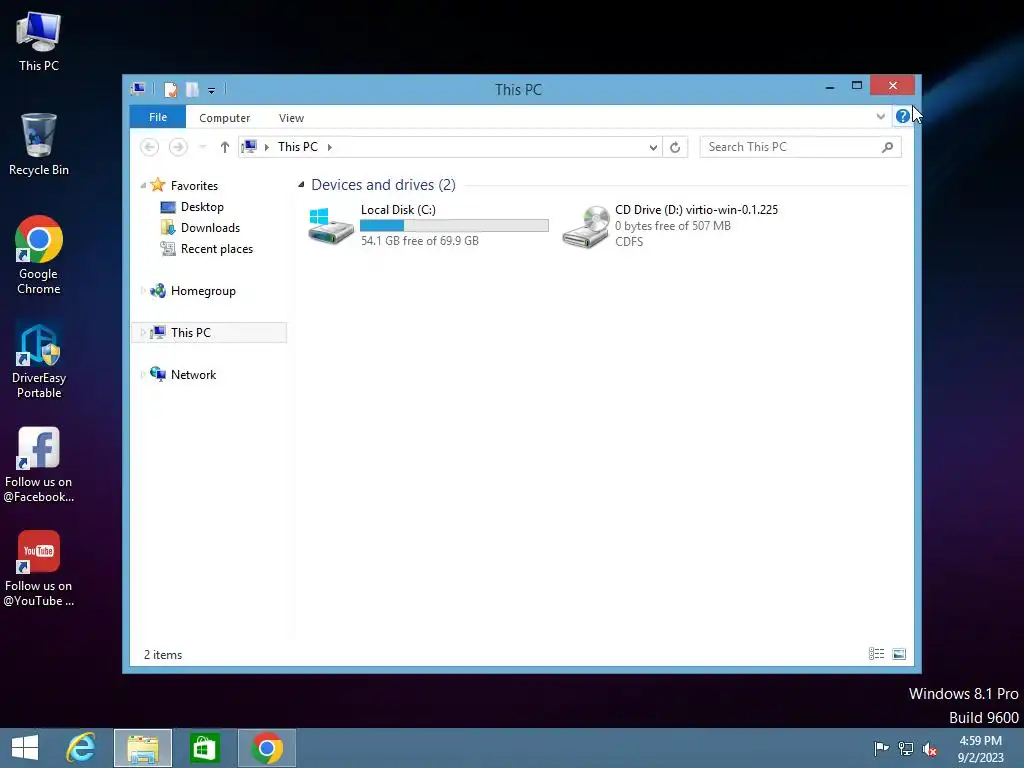Select Network in navigation pane
Viewport: 1024px width, 768px height.
(x=193, y=375)
